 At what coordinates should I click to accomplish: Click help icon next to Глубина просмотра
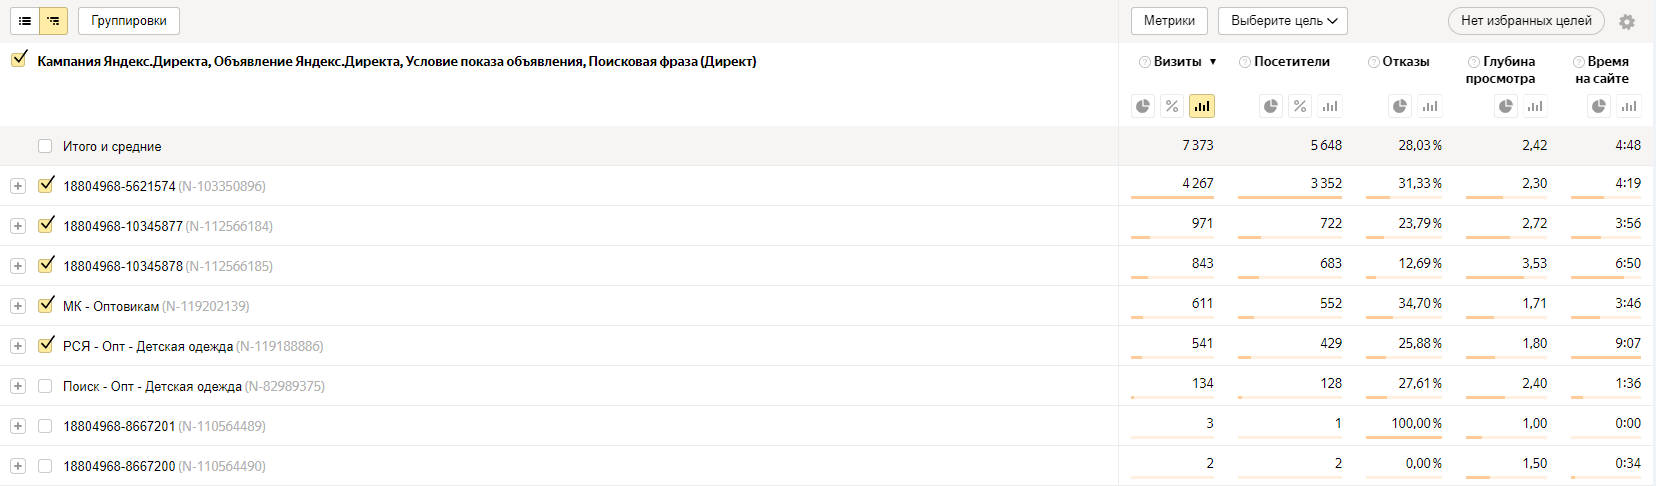pyautogui.click(x=1473, y=62)
